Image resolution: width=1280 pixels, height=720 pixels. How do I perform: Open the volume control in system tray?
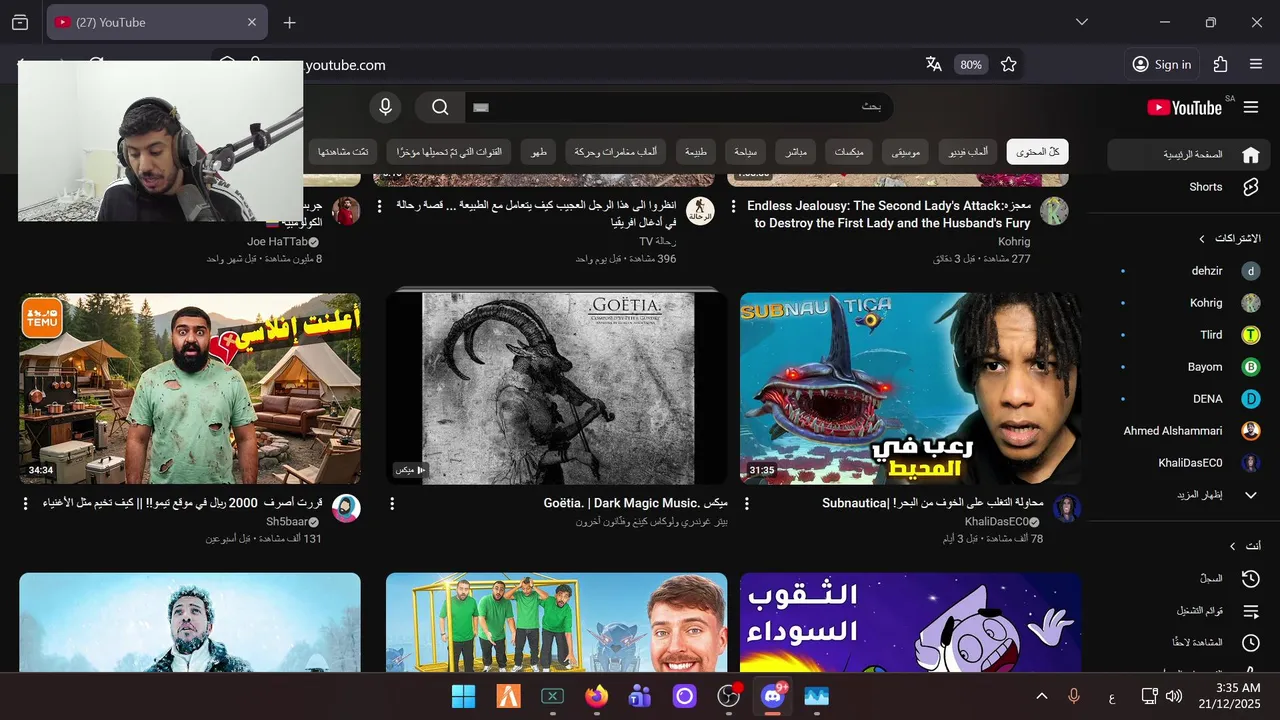pos(1174,696)
